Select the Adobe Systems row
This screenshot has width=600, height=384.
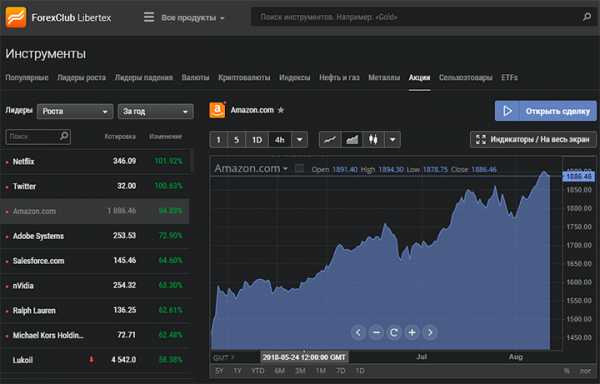click(95, 236)
